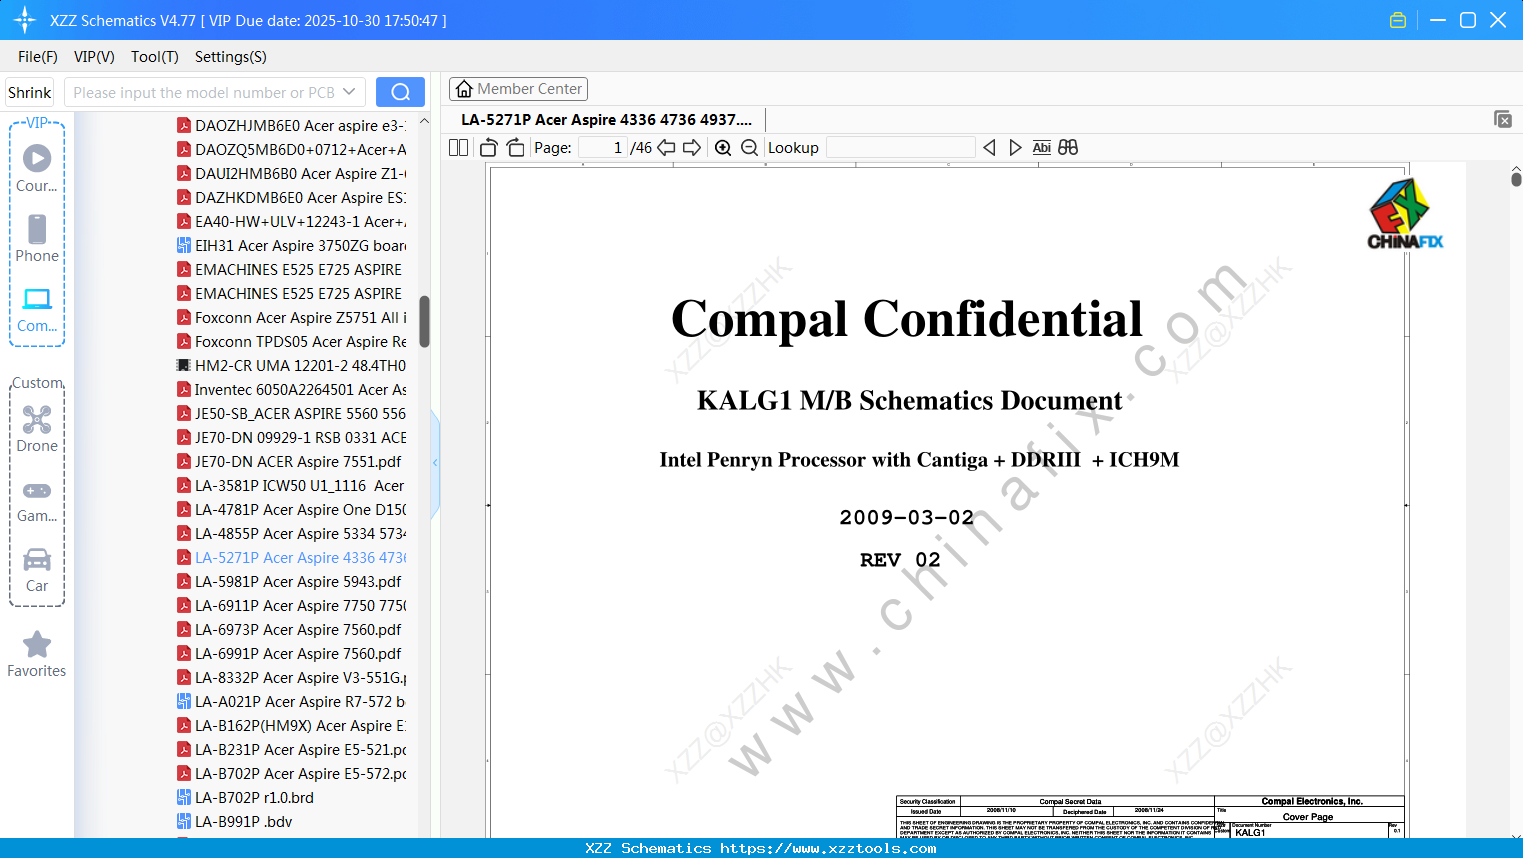Open DAOZQ5MB6D0+0712+Acer file
1523x858 pixels.
point(291,150)
